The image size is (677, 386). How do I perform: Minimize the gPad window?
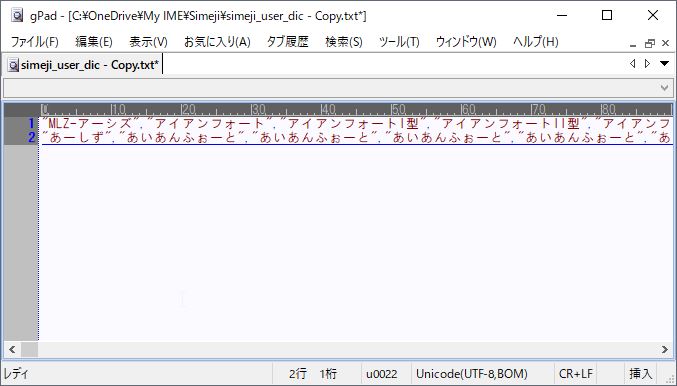pos(562,16)
